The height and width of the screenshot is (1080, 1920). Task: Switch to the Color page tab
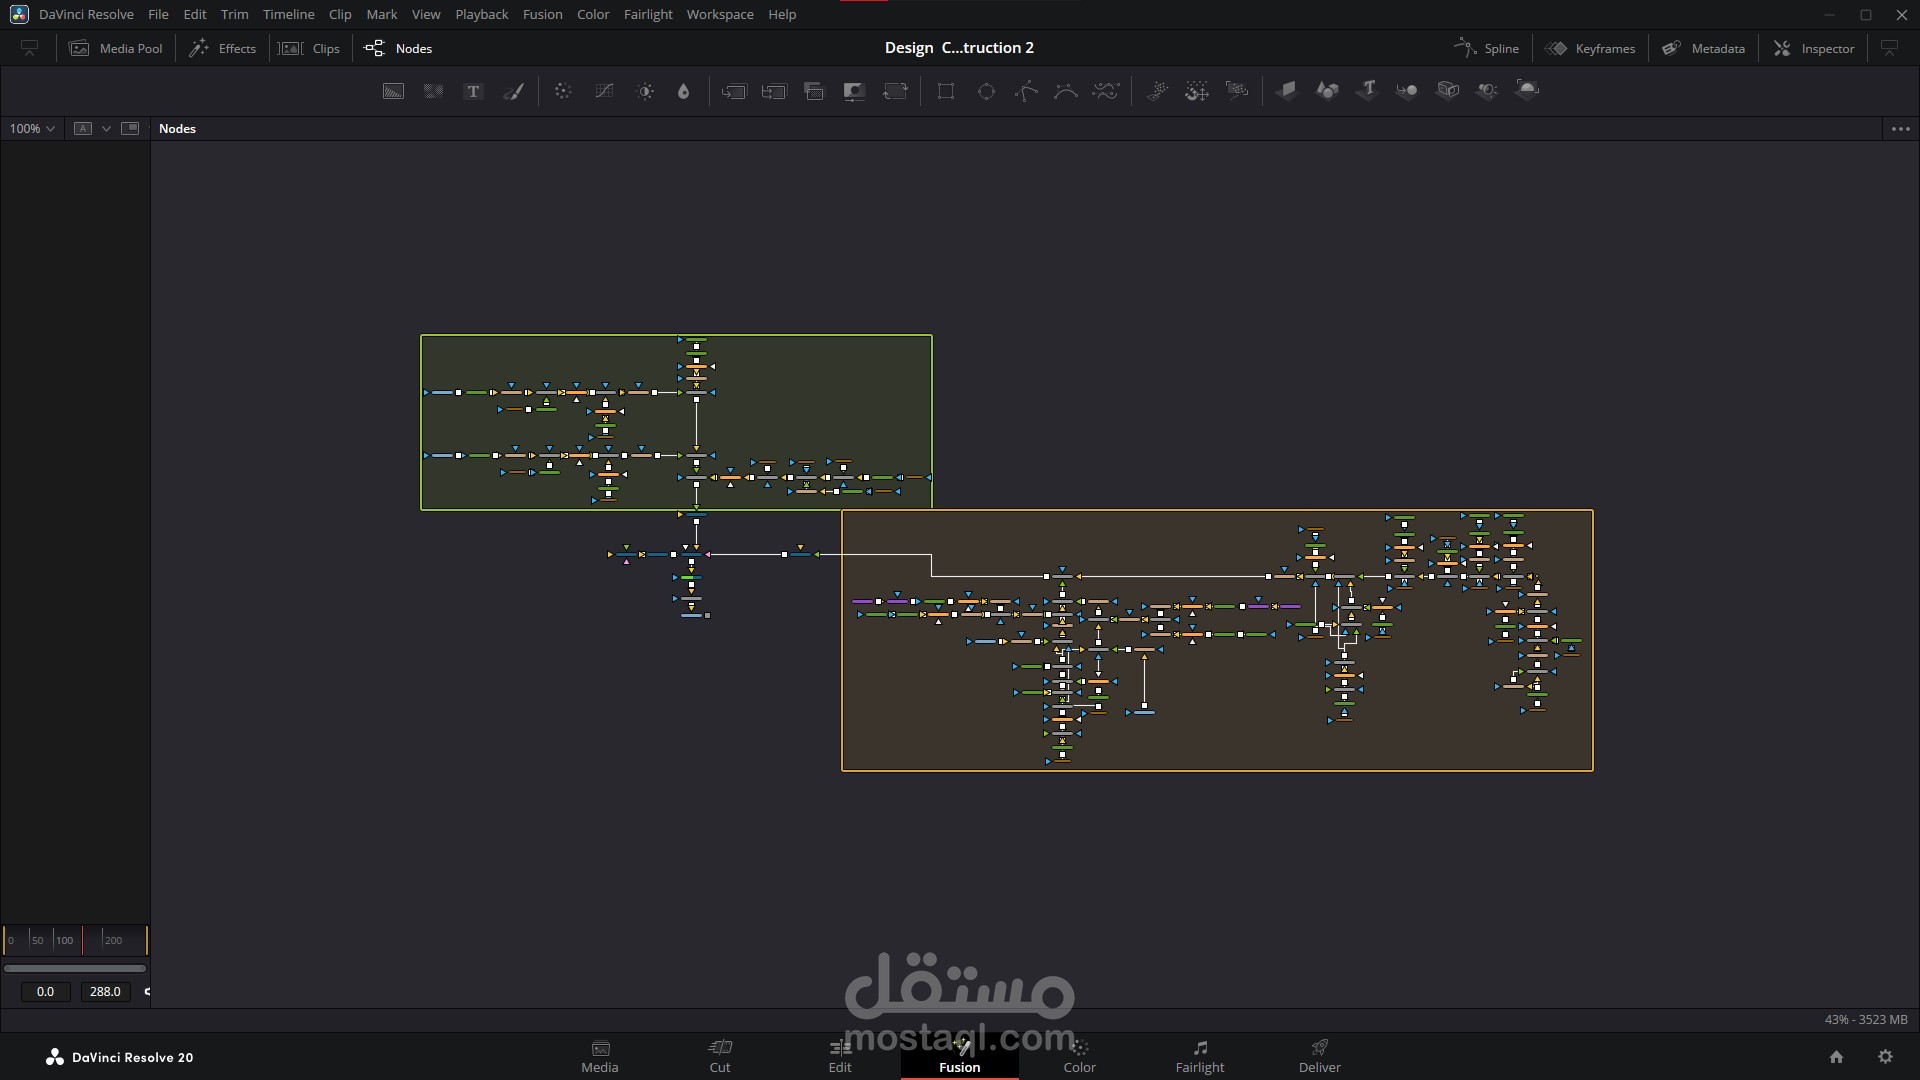coord(1079,1056)
